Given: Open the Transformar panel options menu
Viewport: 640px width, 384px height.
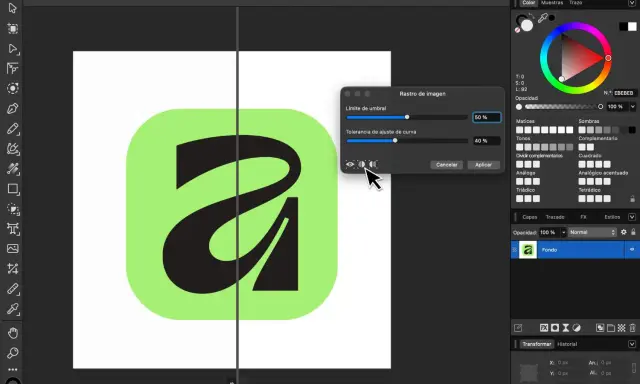Looking at the screenshot, I should 631,344.
